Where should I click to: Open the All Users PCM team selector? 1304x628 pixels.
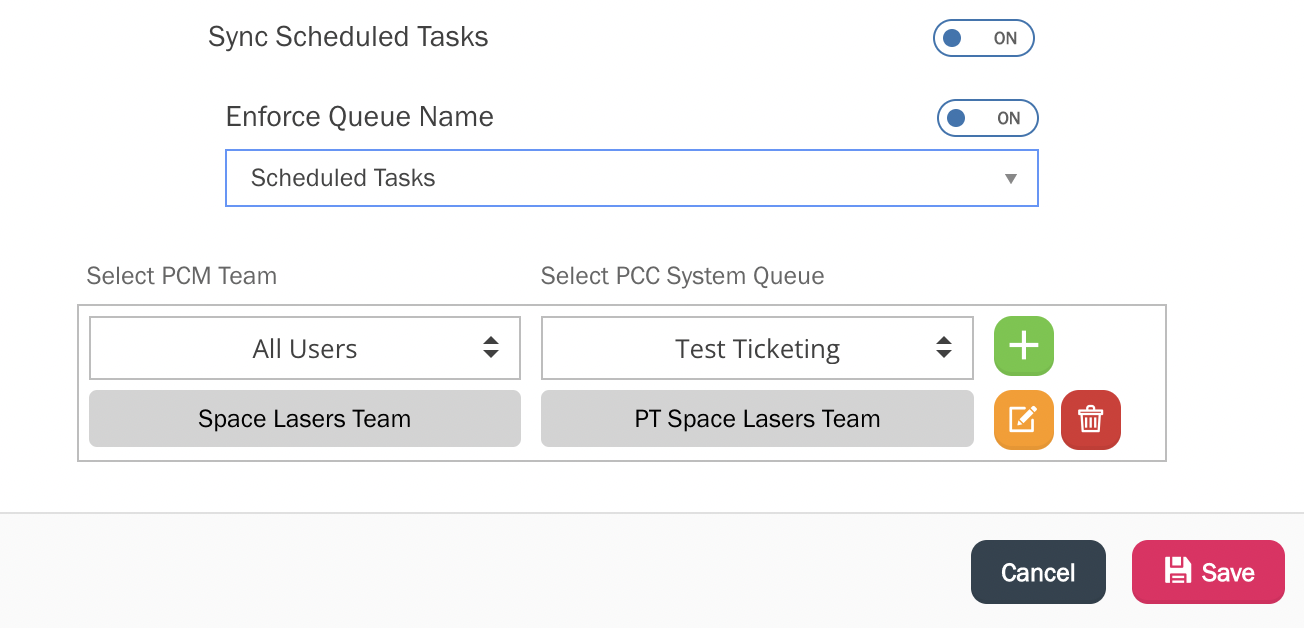pyautogui.click(x=305, y=349)
